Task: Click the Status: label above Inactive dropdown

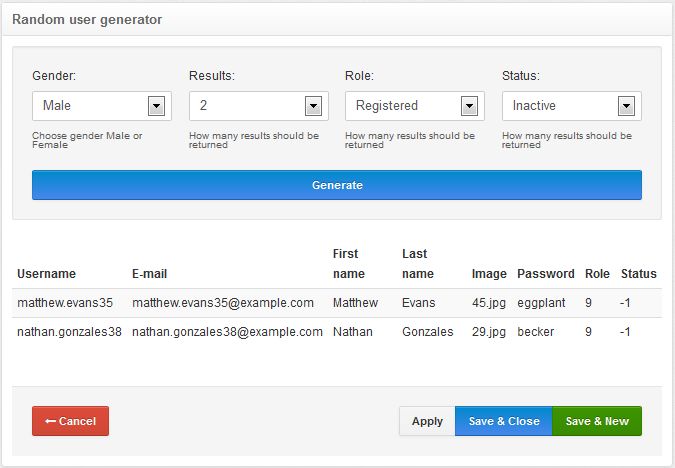Action: [x=521, y=76]
